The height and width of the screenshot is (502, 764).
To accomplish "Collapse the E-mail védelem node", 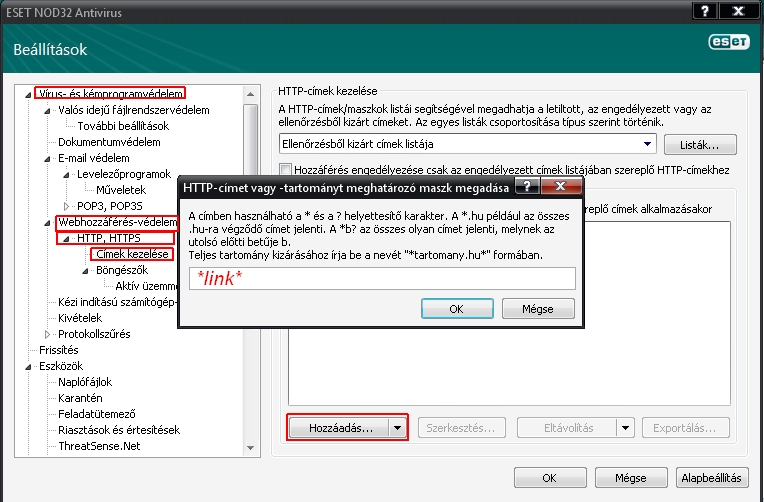I will point(47,159).
